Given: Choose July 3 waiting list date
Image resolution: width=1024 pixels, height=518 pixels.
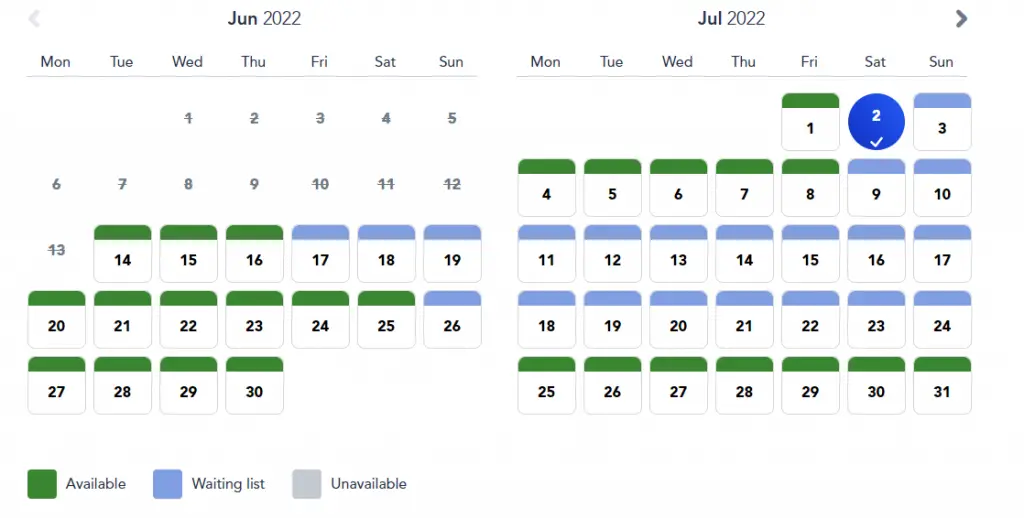Looking at the screenshot, I should [x=942, y=121].
